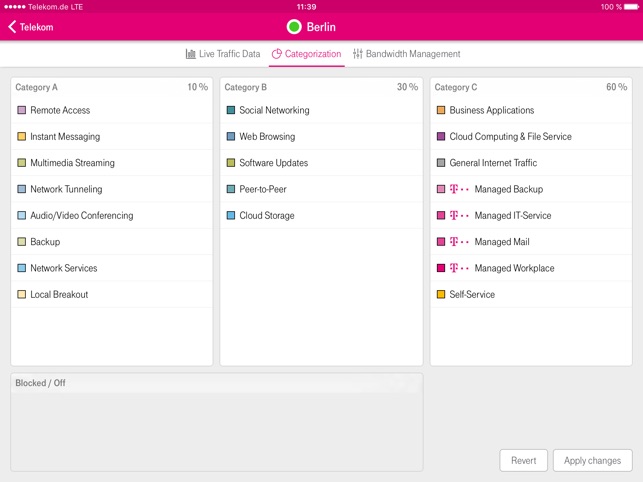
Task: Select the Social Networking teal swatch
Action: pyautogui.click(x=231, y=110)
